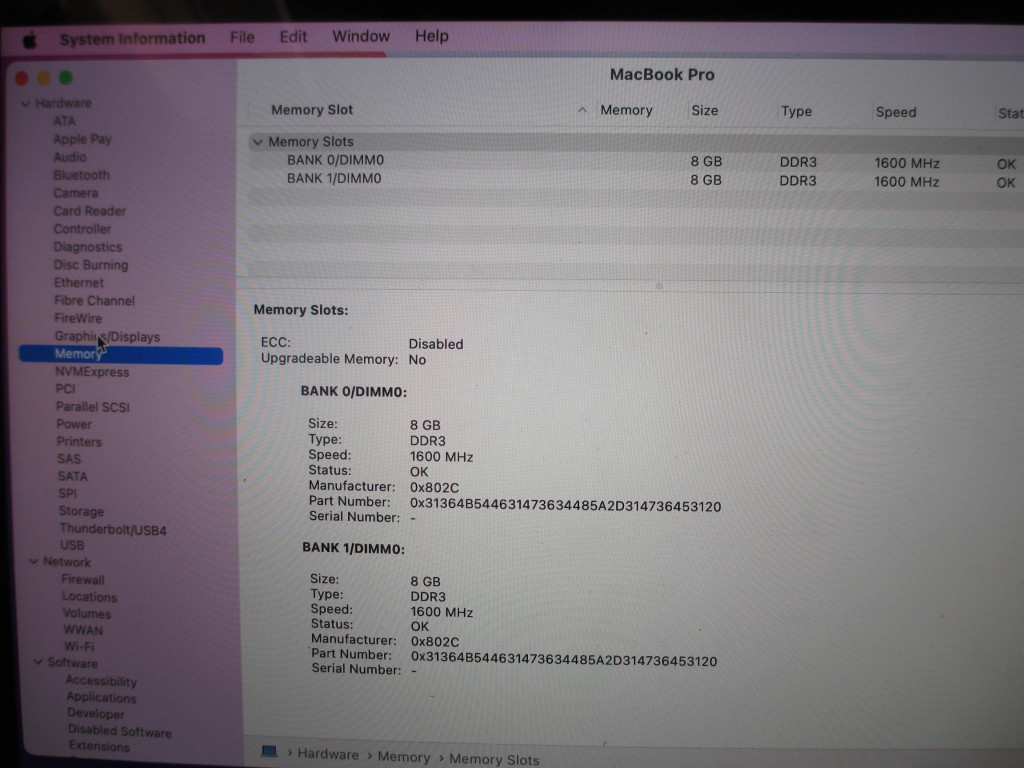Select Card Reader in the sidebar
1024x768 pixels.
(90, 211)
